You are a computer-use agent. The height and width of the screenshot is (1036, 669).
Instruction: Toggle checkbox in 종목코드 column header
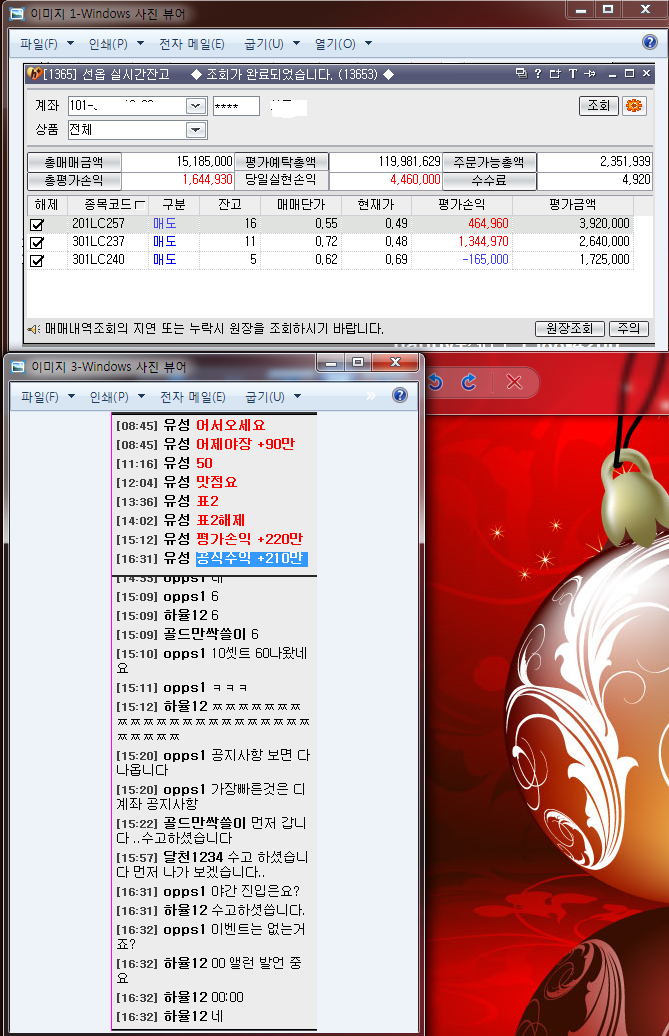click(x=139, y=205)
